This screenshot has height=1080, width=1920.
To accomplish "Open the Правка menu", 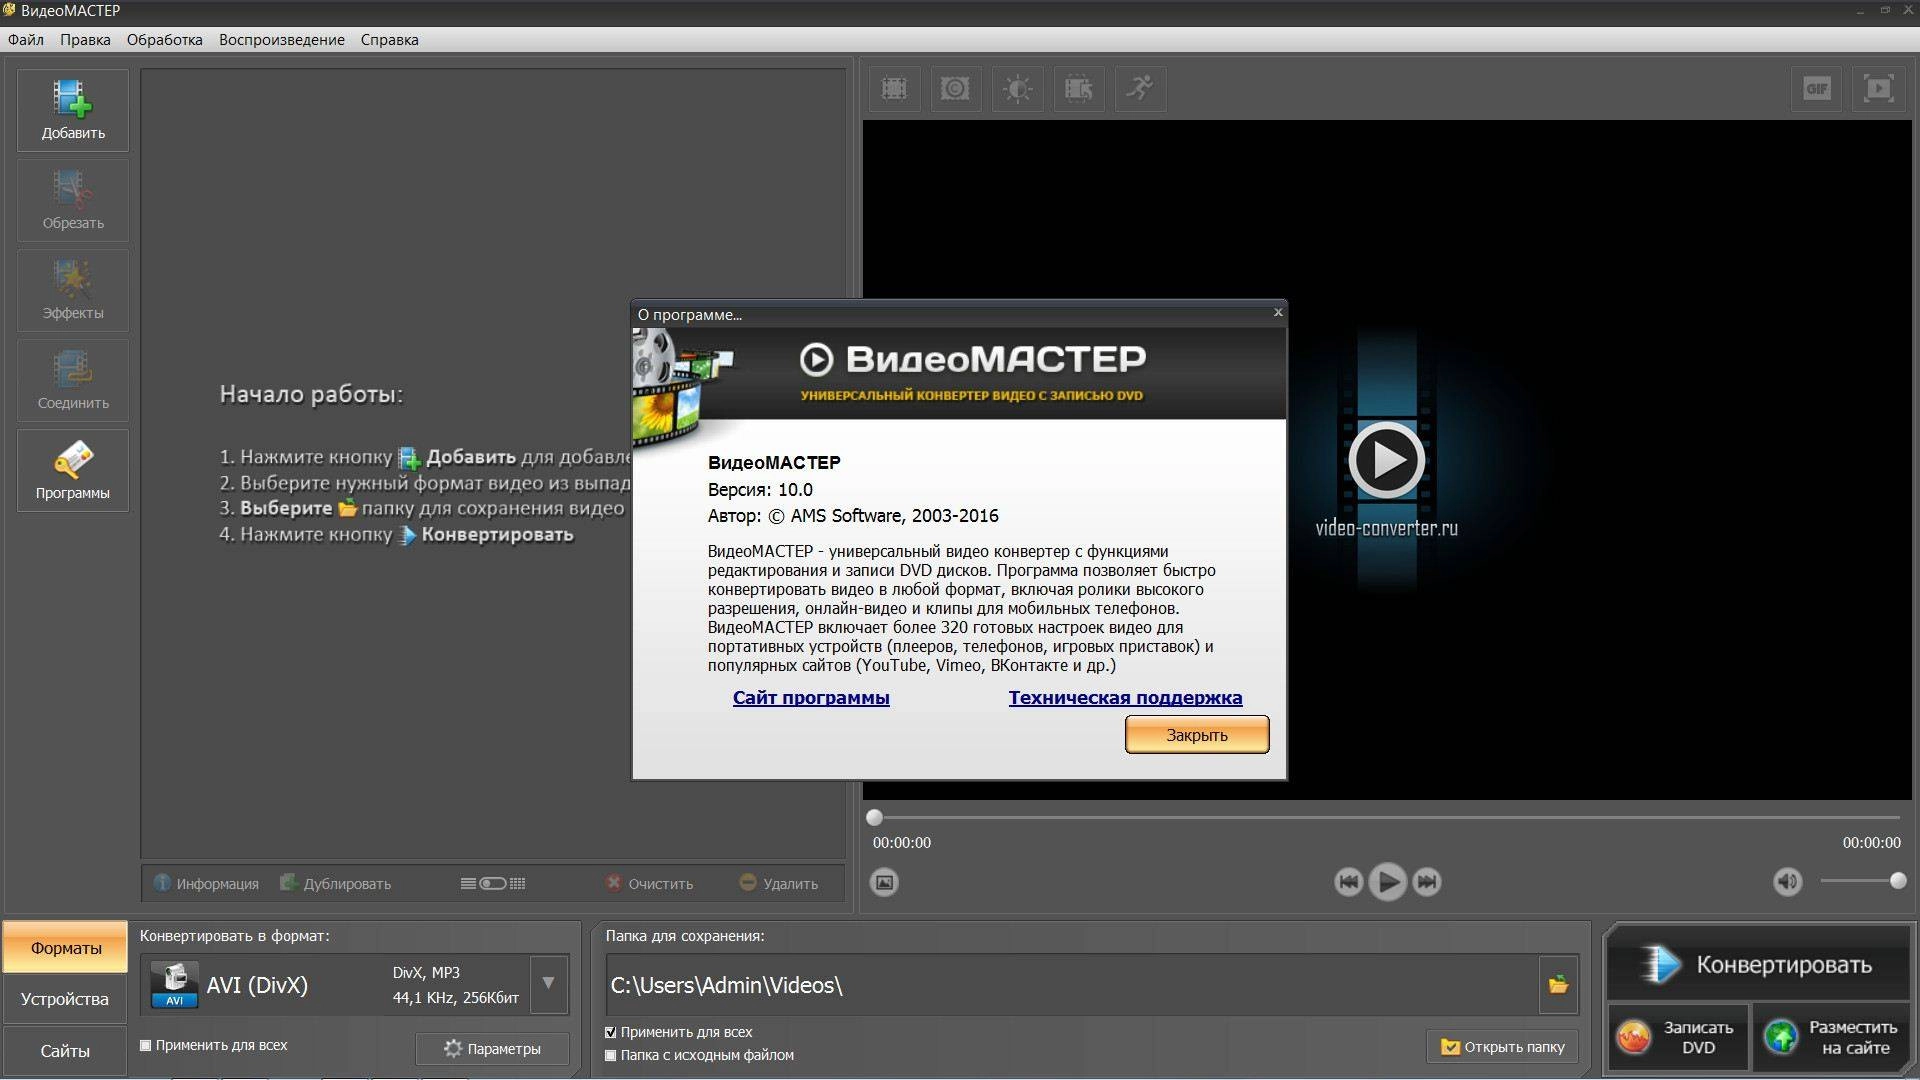I will (85, 40).
